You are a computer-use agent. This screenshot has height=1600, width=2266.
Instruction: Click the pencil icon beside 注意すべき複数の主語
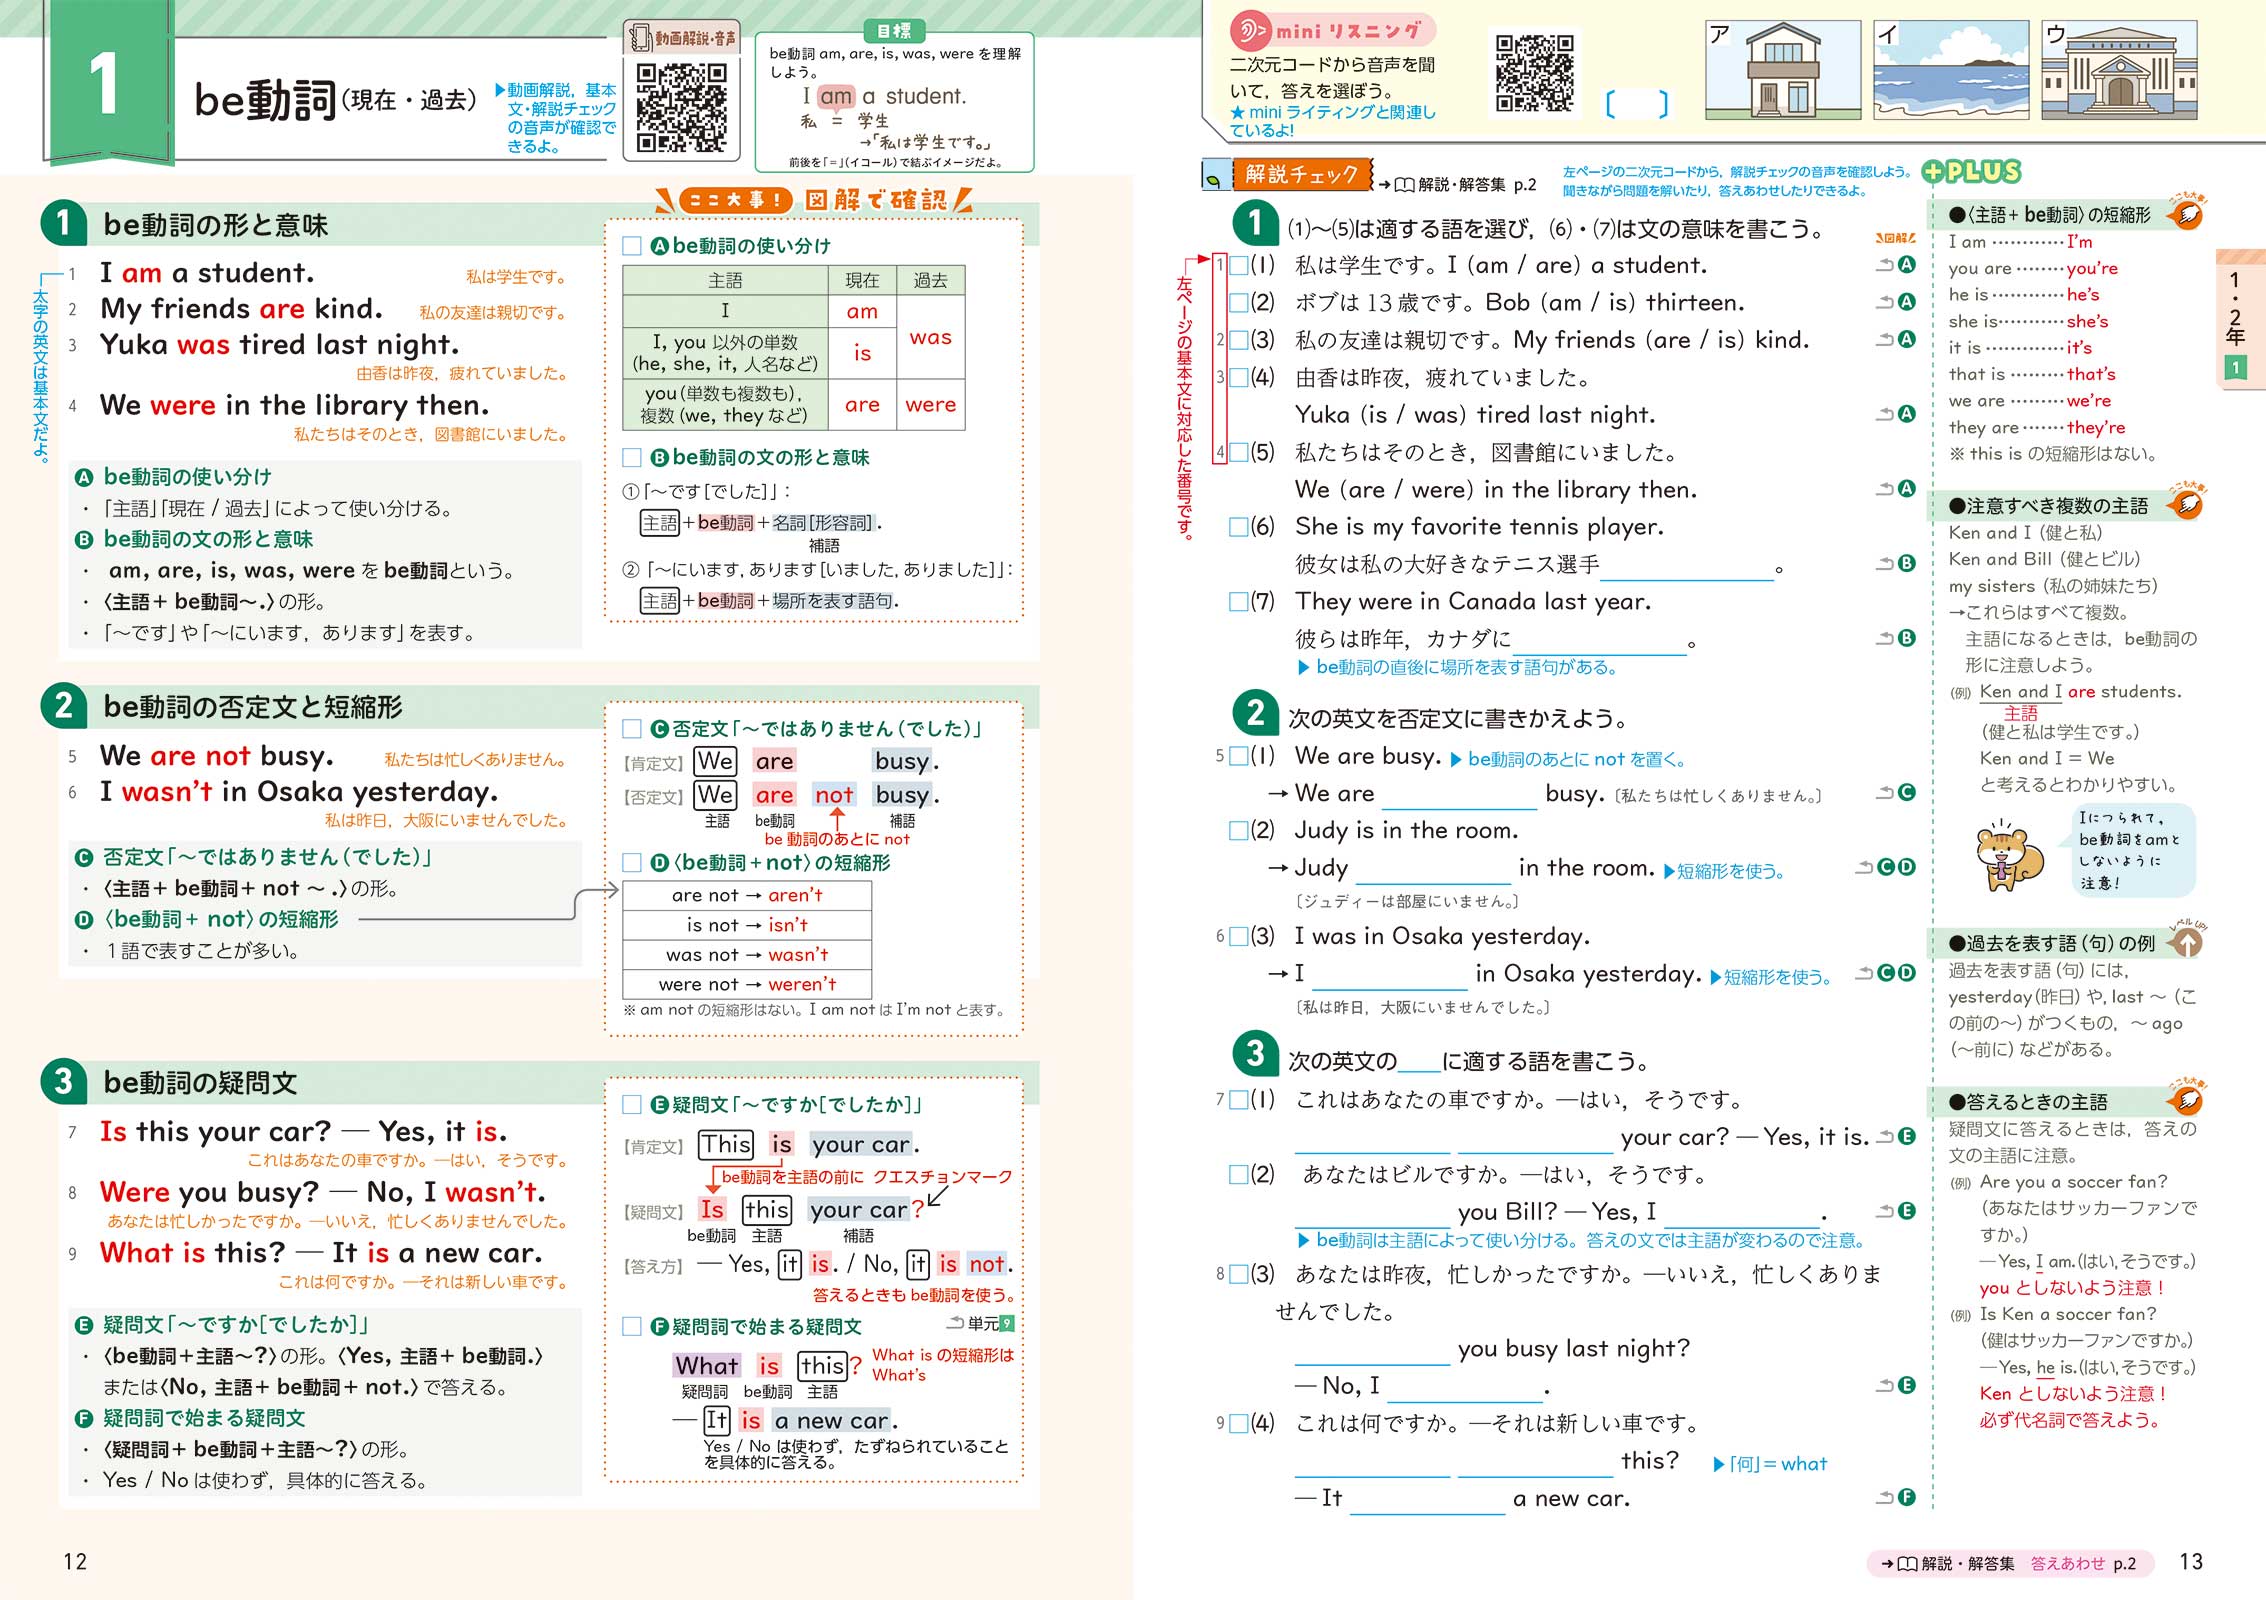[2187, 505]
